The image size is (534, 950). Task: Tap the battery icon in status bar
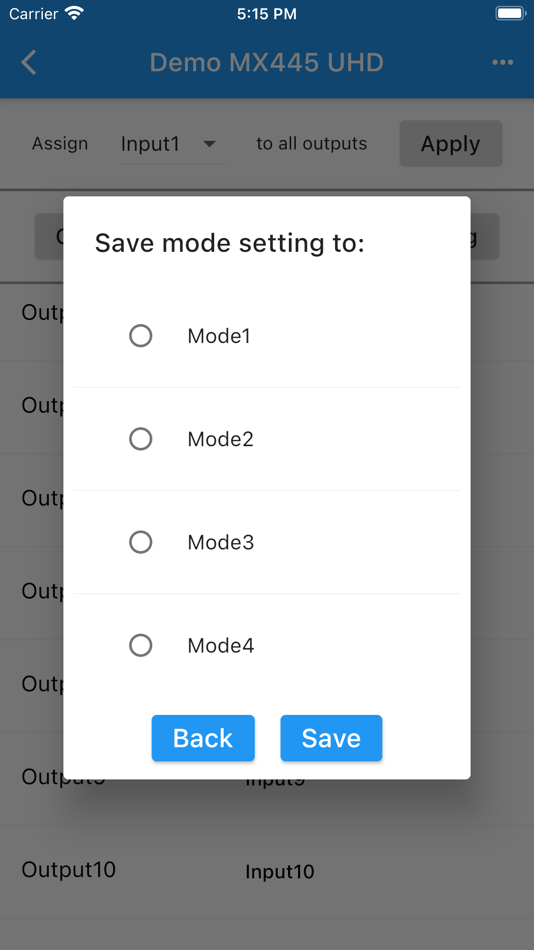tap(509, 13)
